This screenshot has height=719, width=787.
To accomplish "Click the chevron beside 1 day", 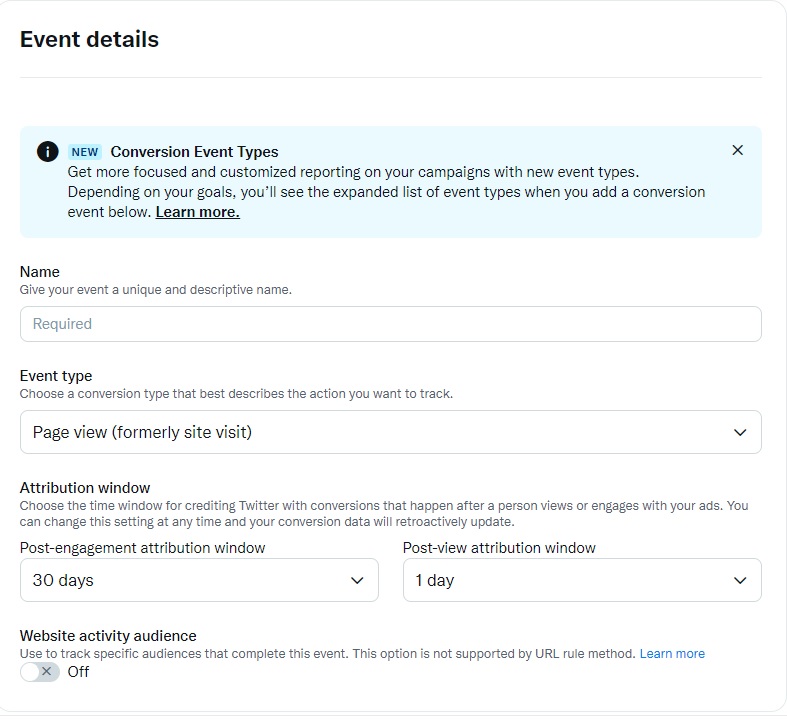I will click(740, 581).
